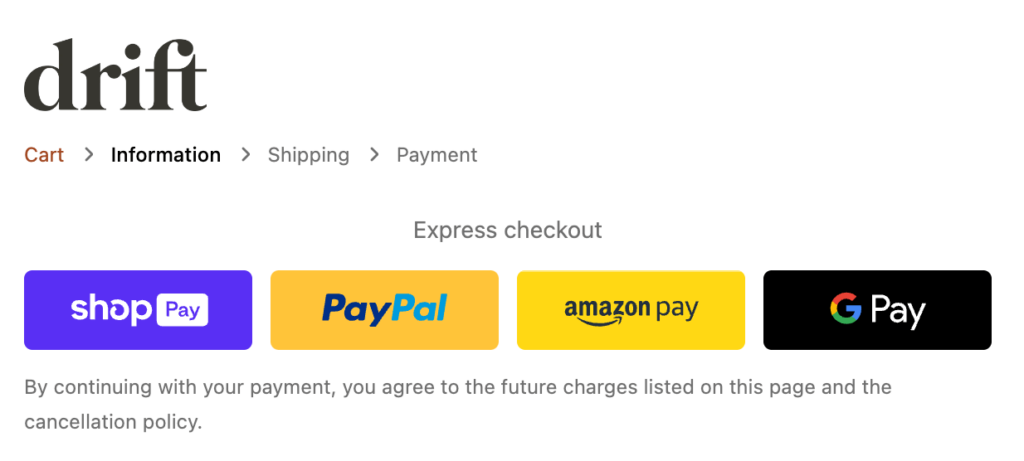Screen dimensions: 1024x461
Task: Click the chevron between Shipping and Payment
Action: (x=374, y=155)
